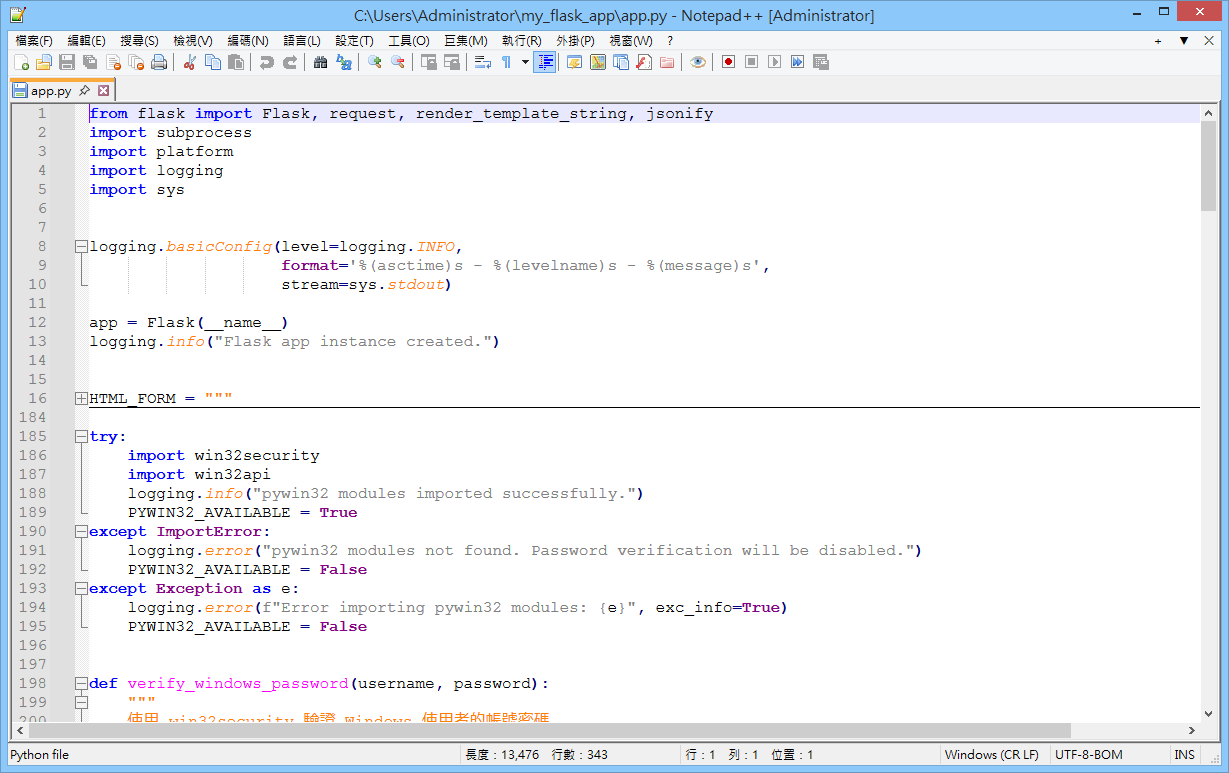Click the Windows (CR LF) status bar field
1229x773 pixels.
pos(991,755)
